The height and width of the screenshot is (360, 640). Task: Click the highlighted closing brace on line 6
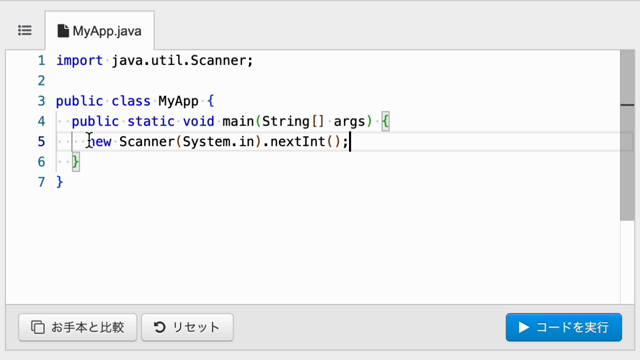coord(76,162)
